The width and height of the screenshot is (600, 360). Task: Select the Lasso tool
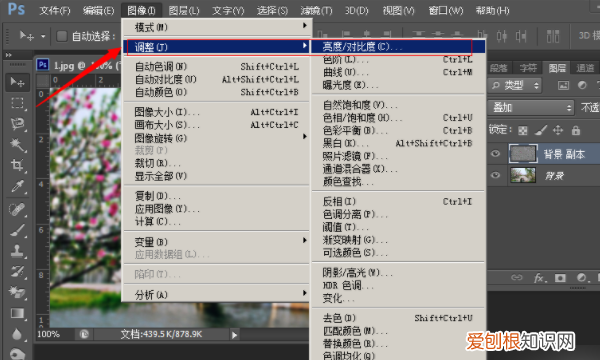[x=17, y=124]
